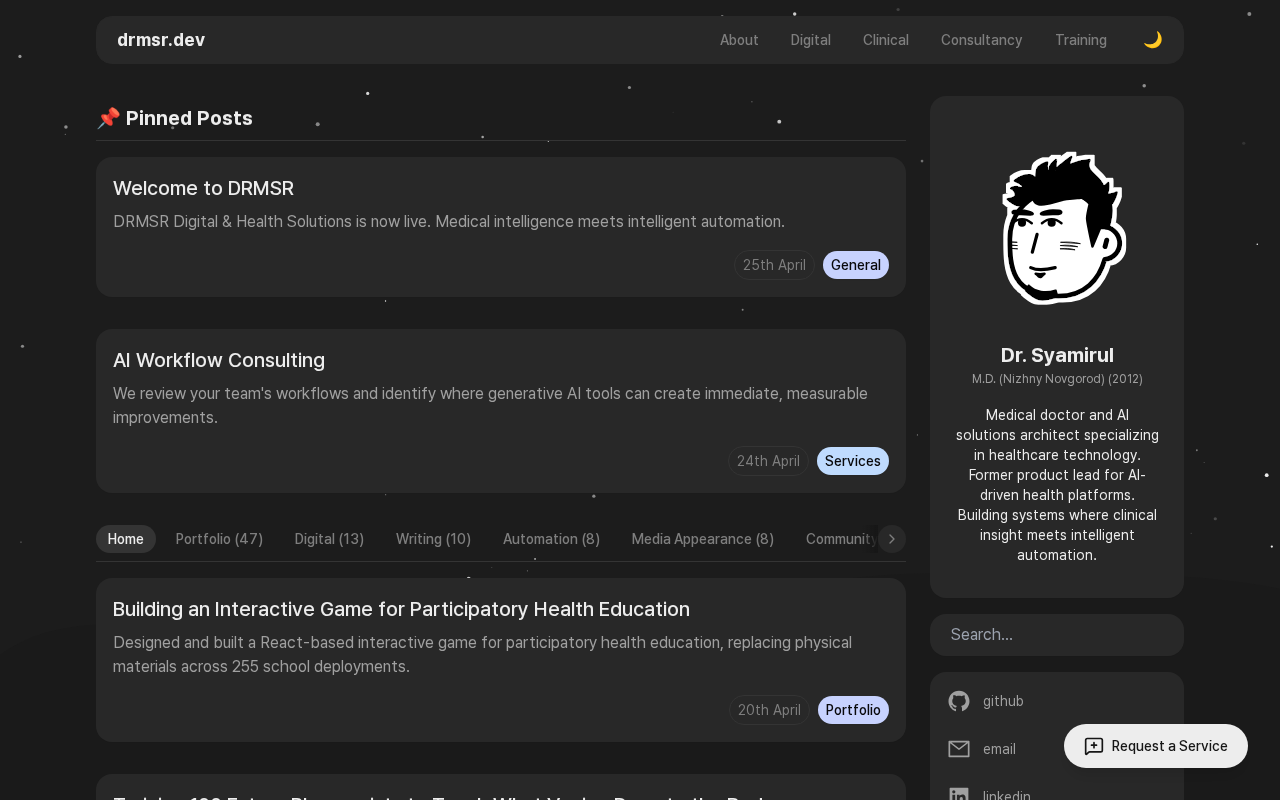Click the Services tag badge
The image size is (1280, 800).
(852, 461)
